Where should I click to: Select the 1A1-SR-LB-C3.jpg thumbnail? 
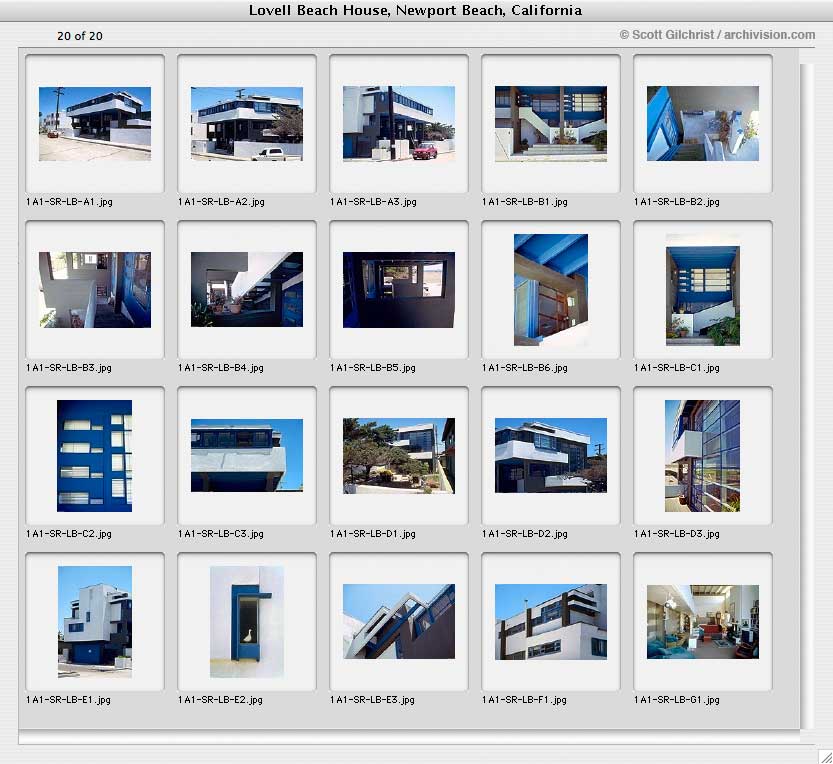(x=247, y=455)
